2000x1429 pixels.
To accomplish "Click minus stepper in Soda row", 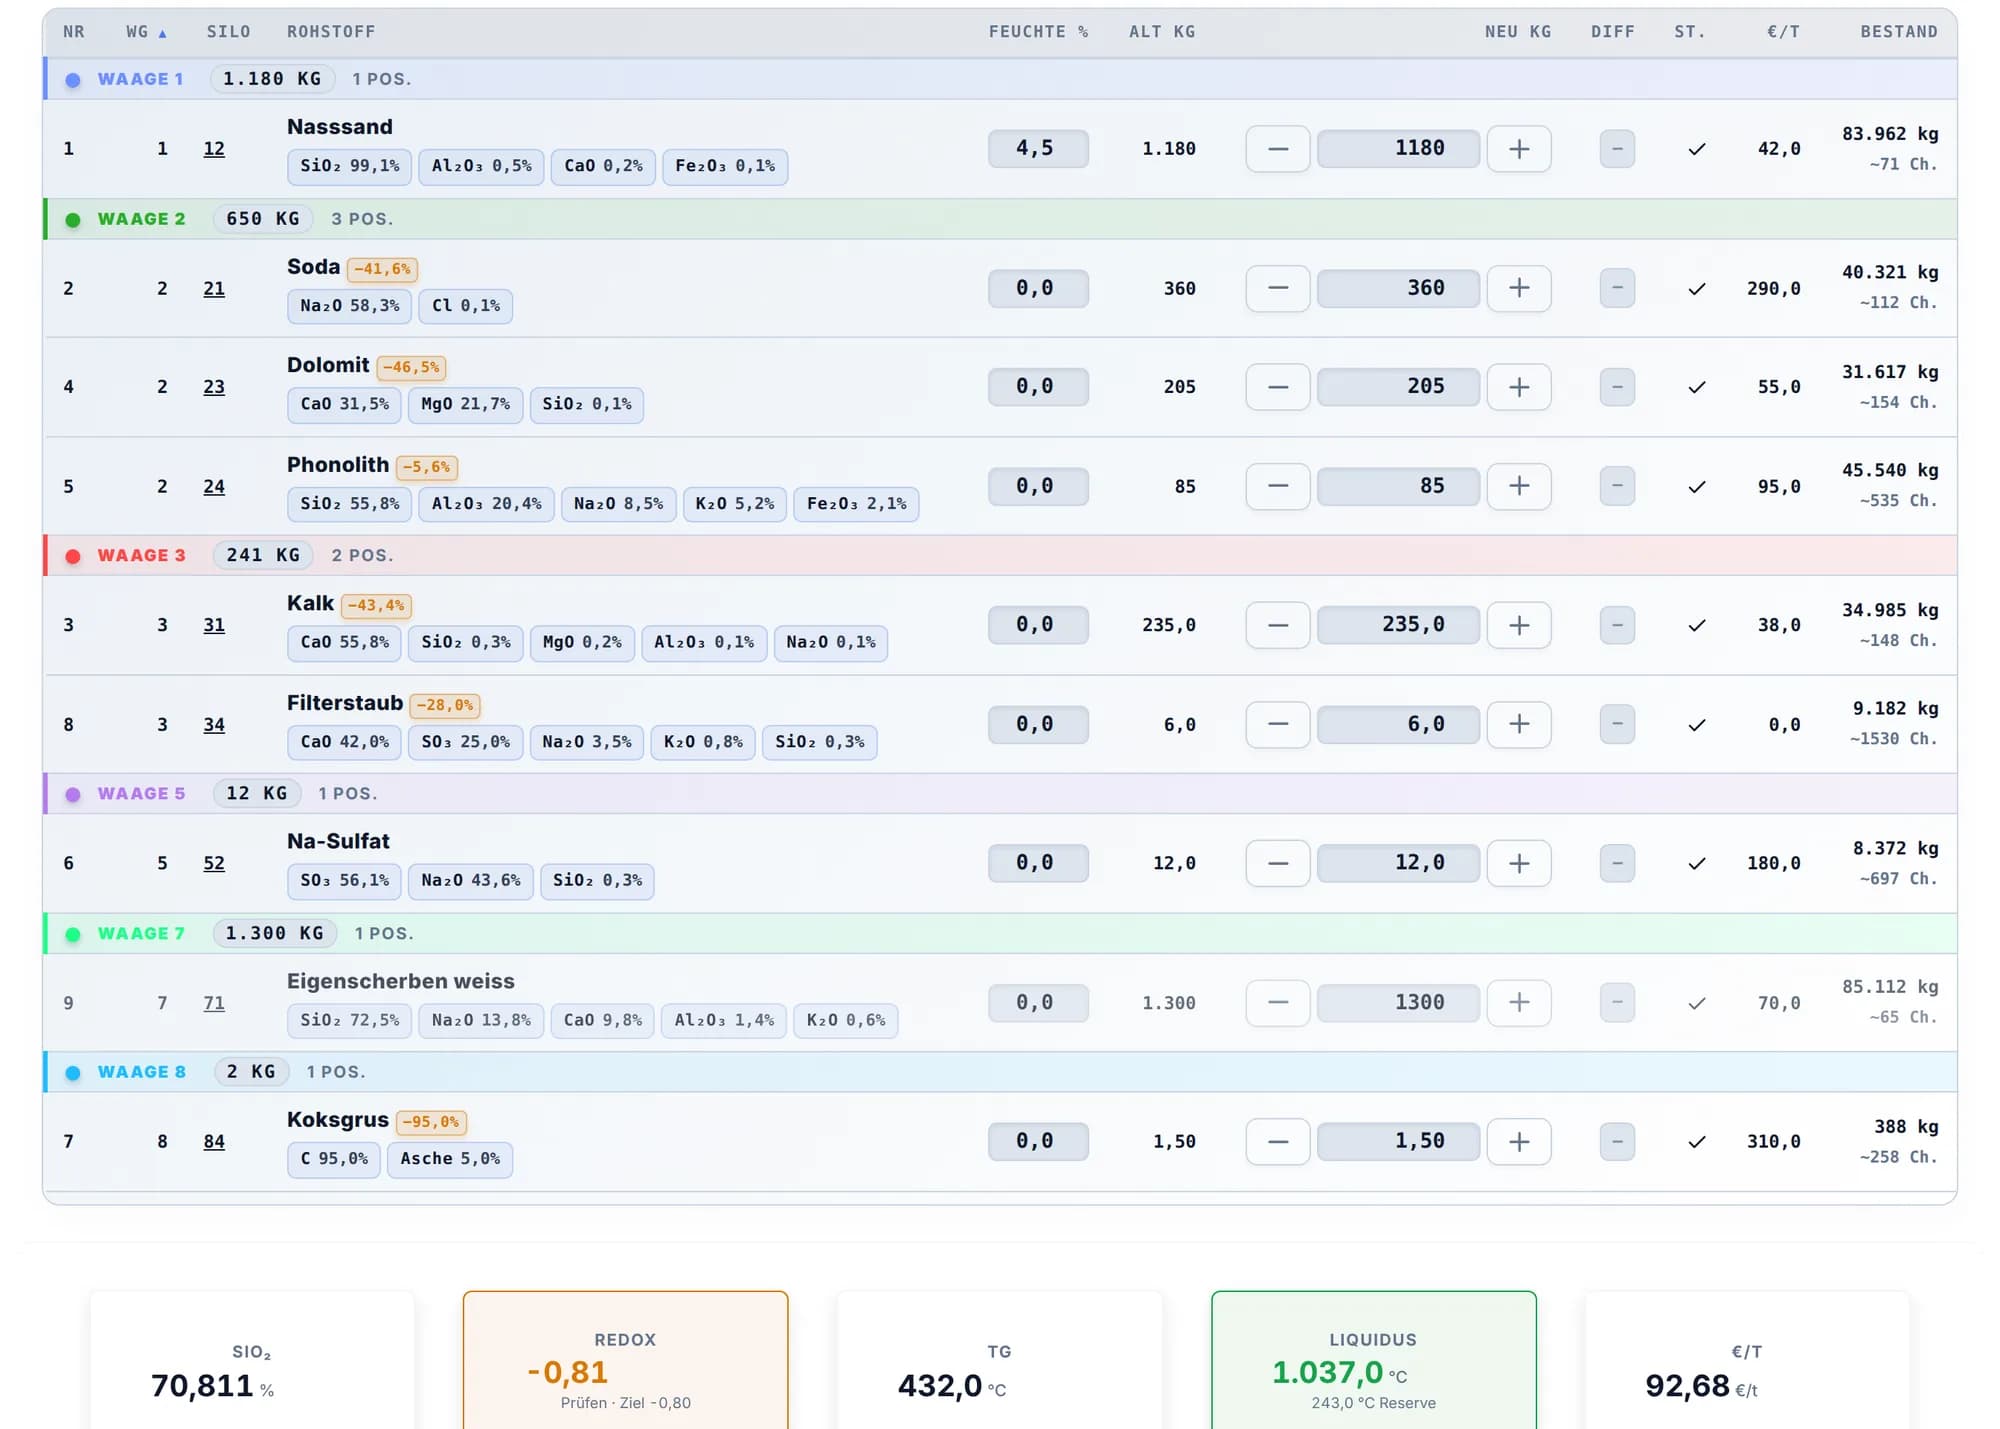I will (x=1277, y=288).
